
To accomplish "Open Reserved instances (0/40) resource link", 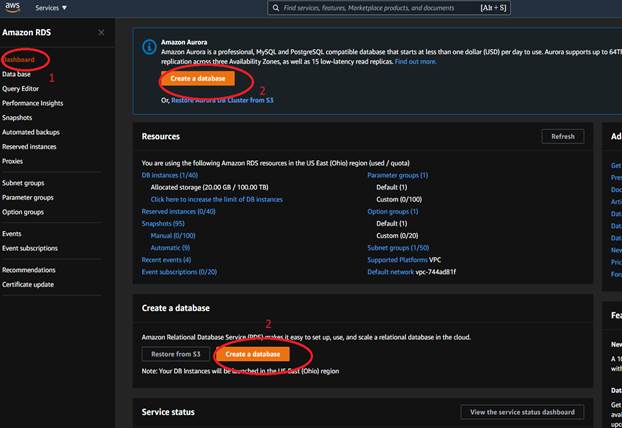I will (179, 212).
